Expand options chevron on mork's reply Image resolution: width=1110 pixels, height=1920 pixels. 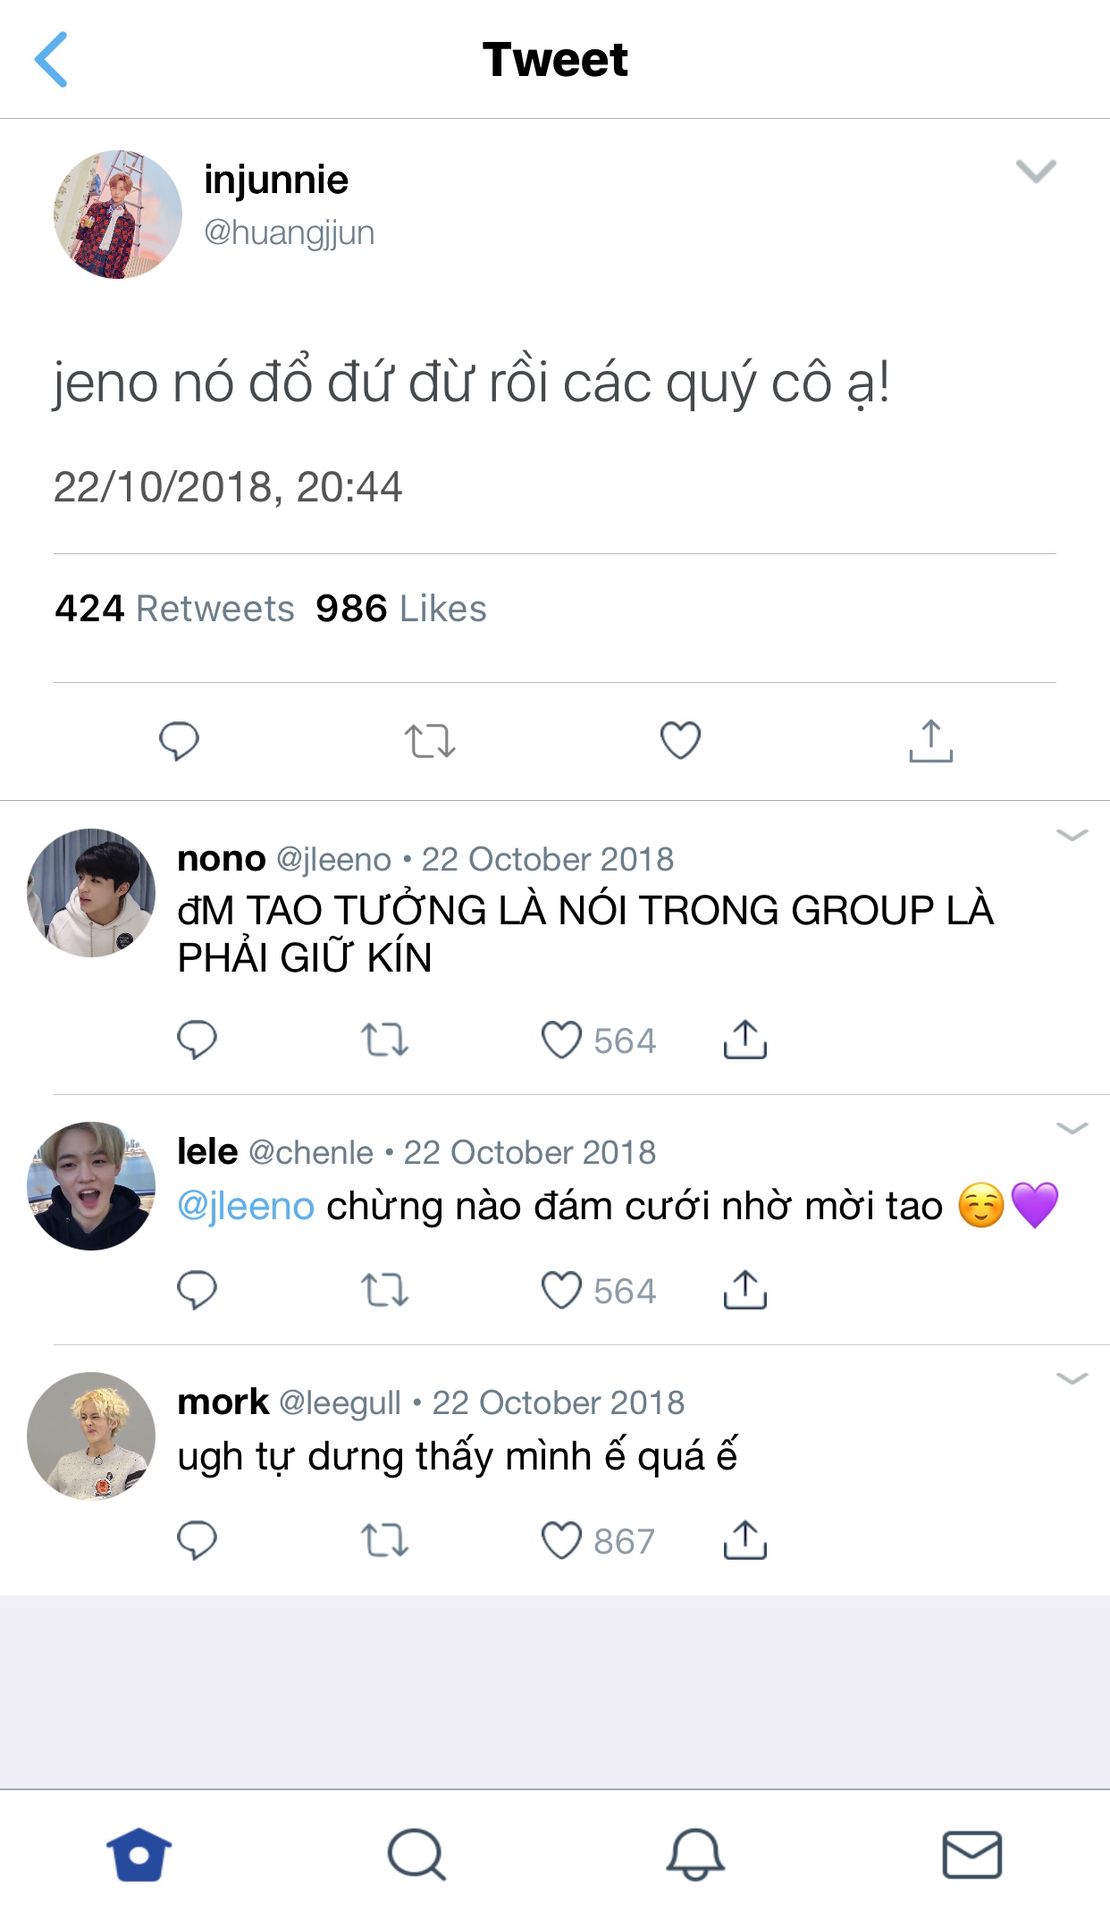[1072, 1378]
